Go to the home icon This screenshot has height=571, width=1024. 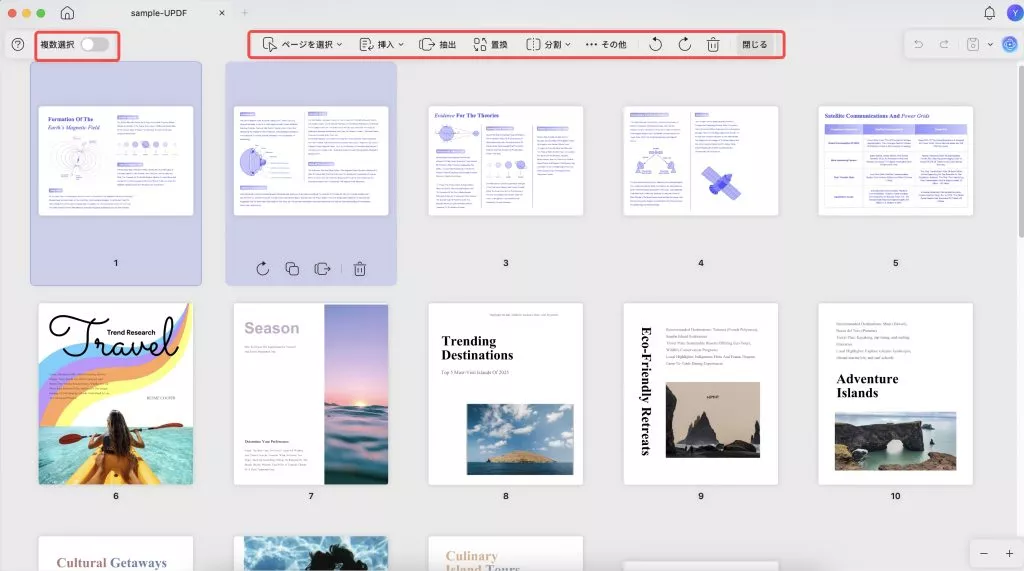pos(67,13)
